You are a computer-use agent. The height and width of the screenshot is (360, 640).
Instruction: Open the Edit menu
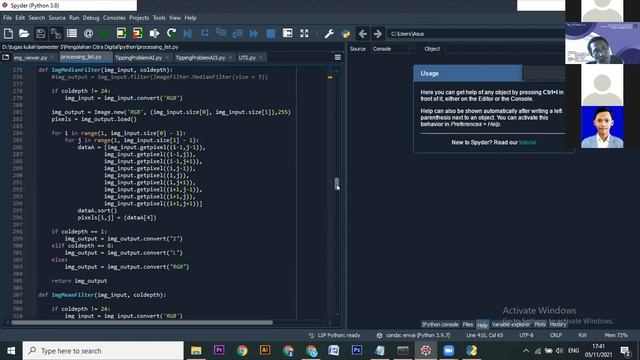(x=20, y=18)
